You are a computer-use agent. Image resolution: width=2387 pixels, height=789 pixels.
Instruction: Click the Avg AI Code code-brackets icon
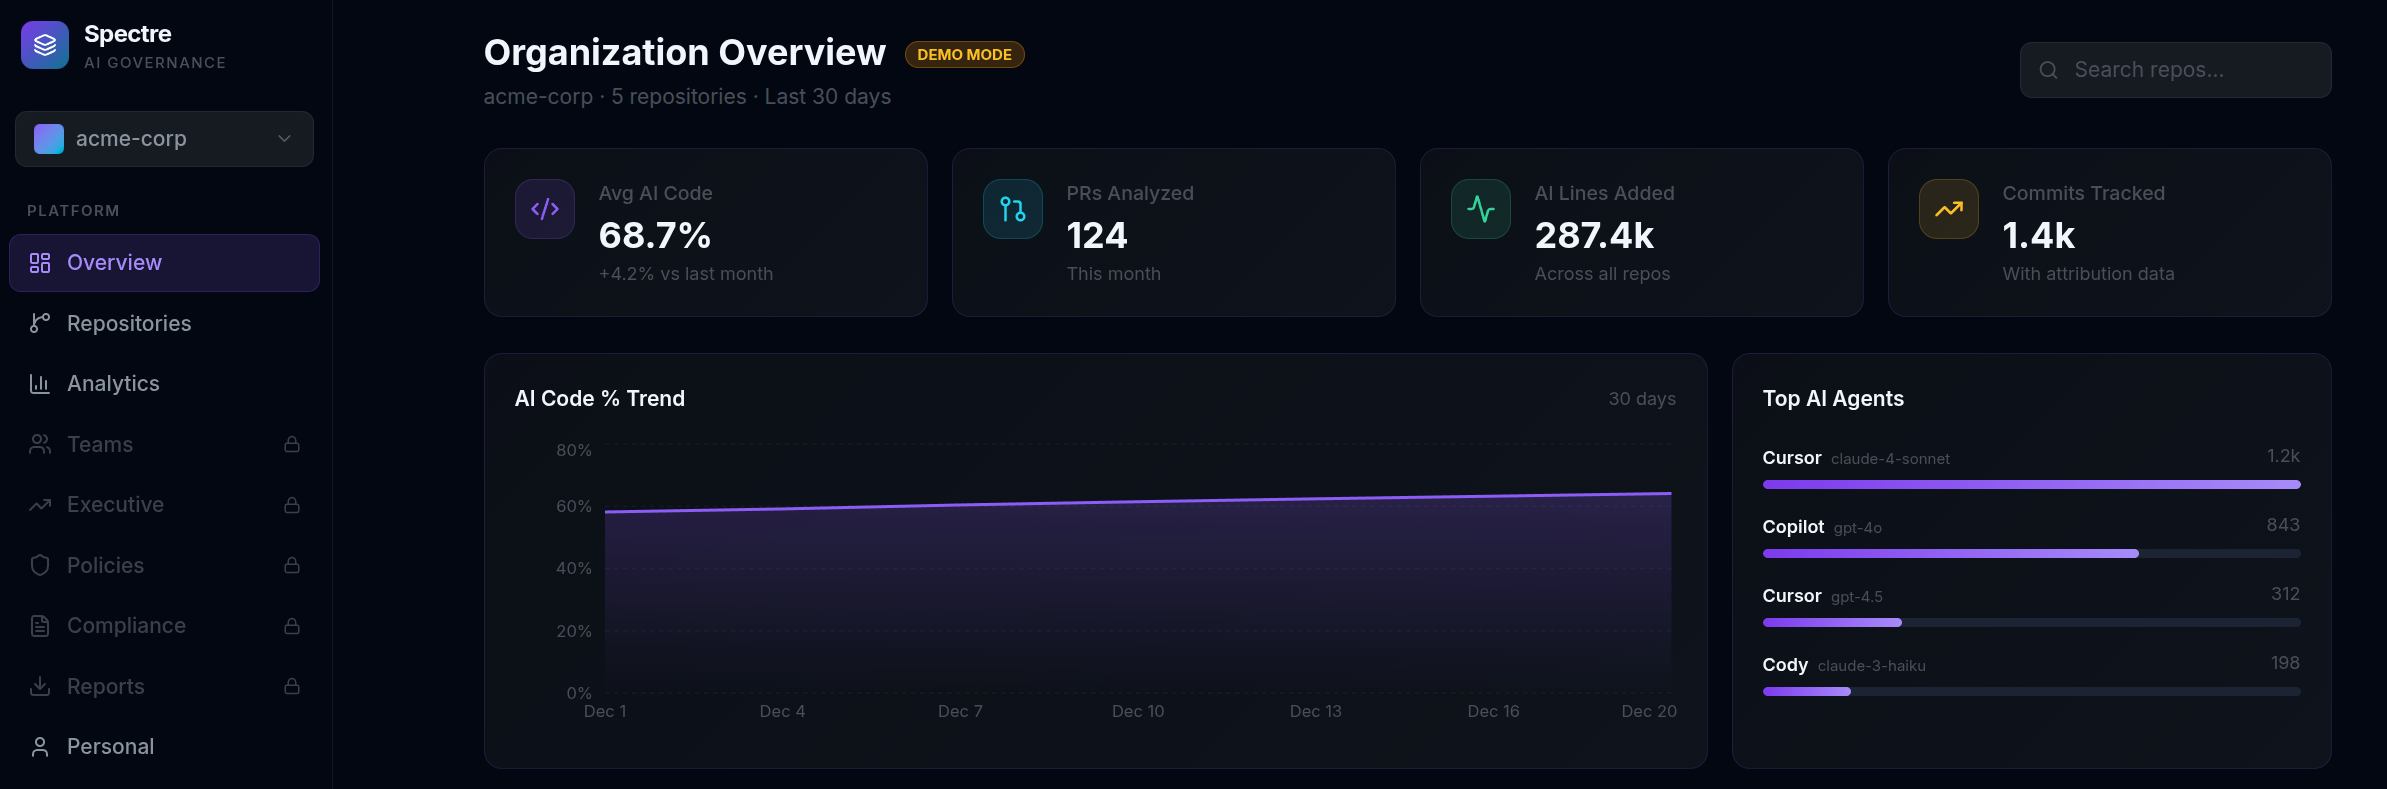tap(545, 209)
